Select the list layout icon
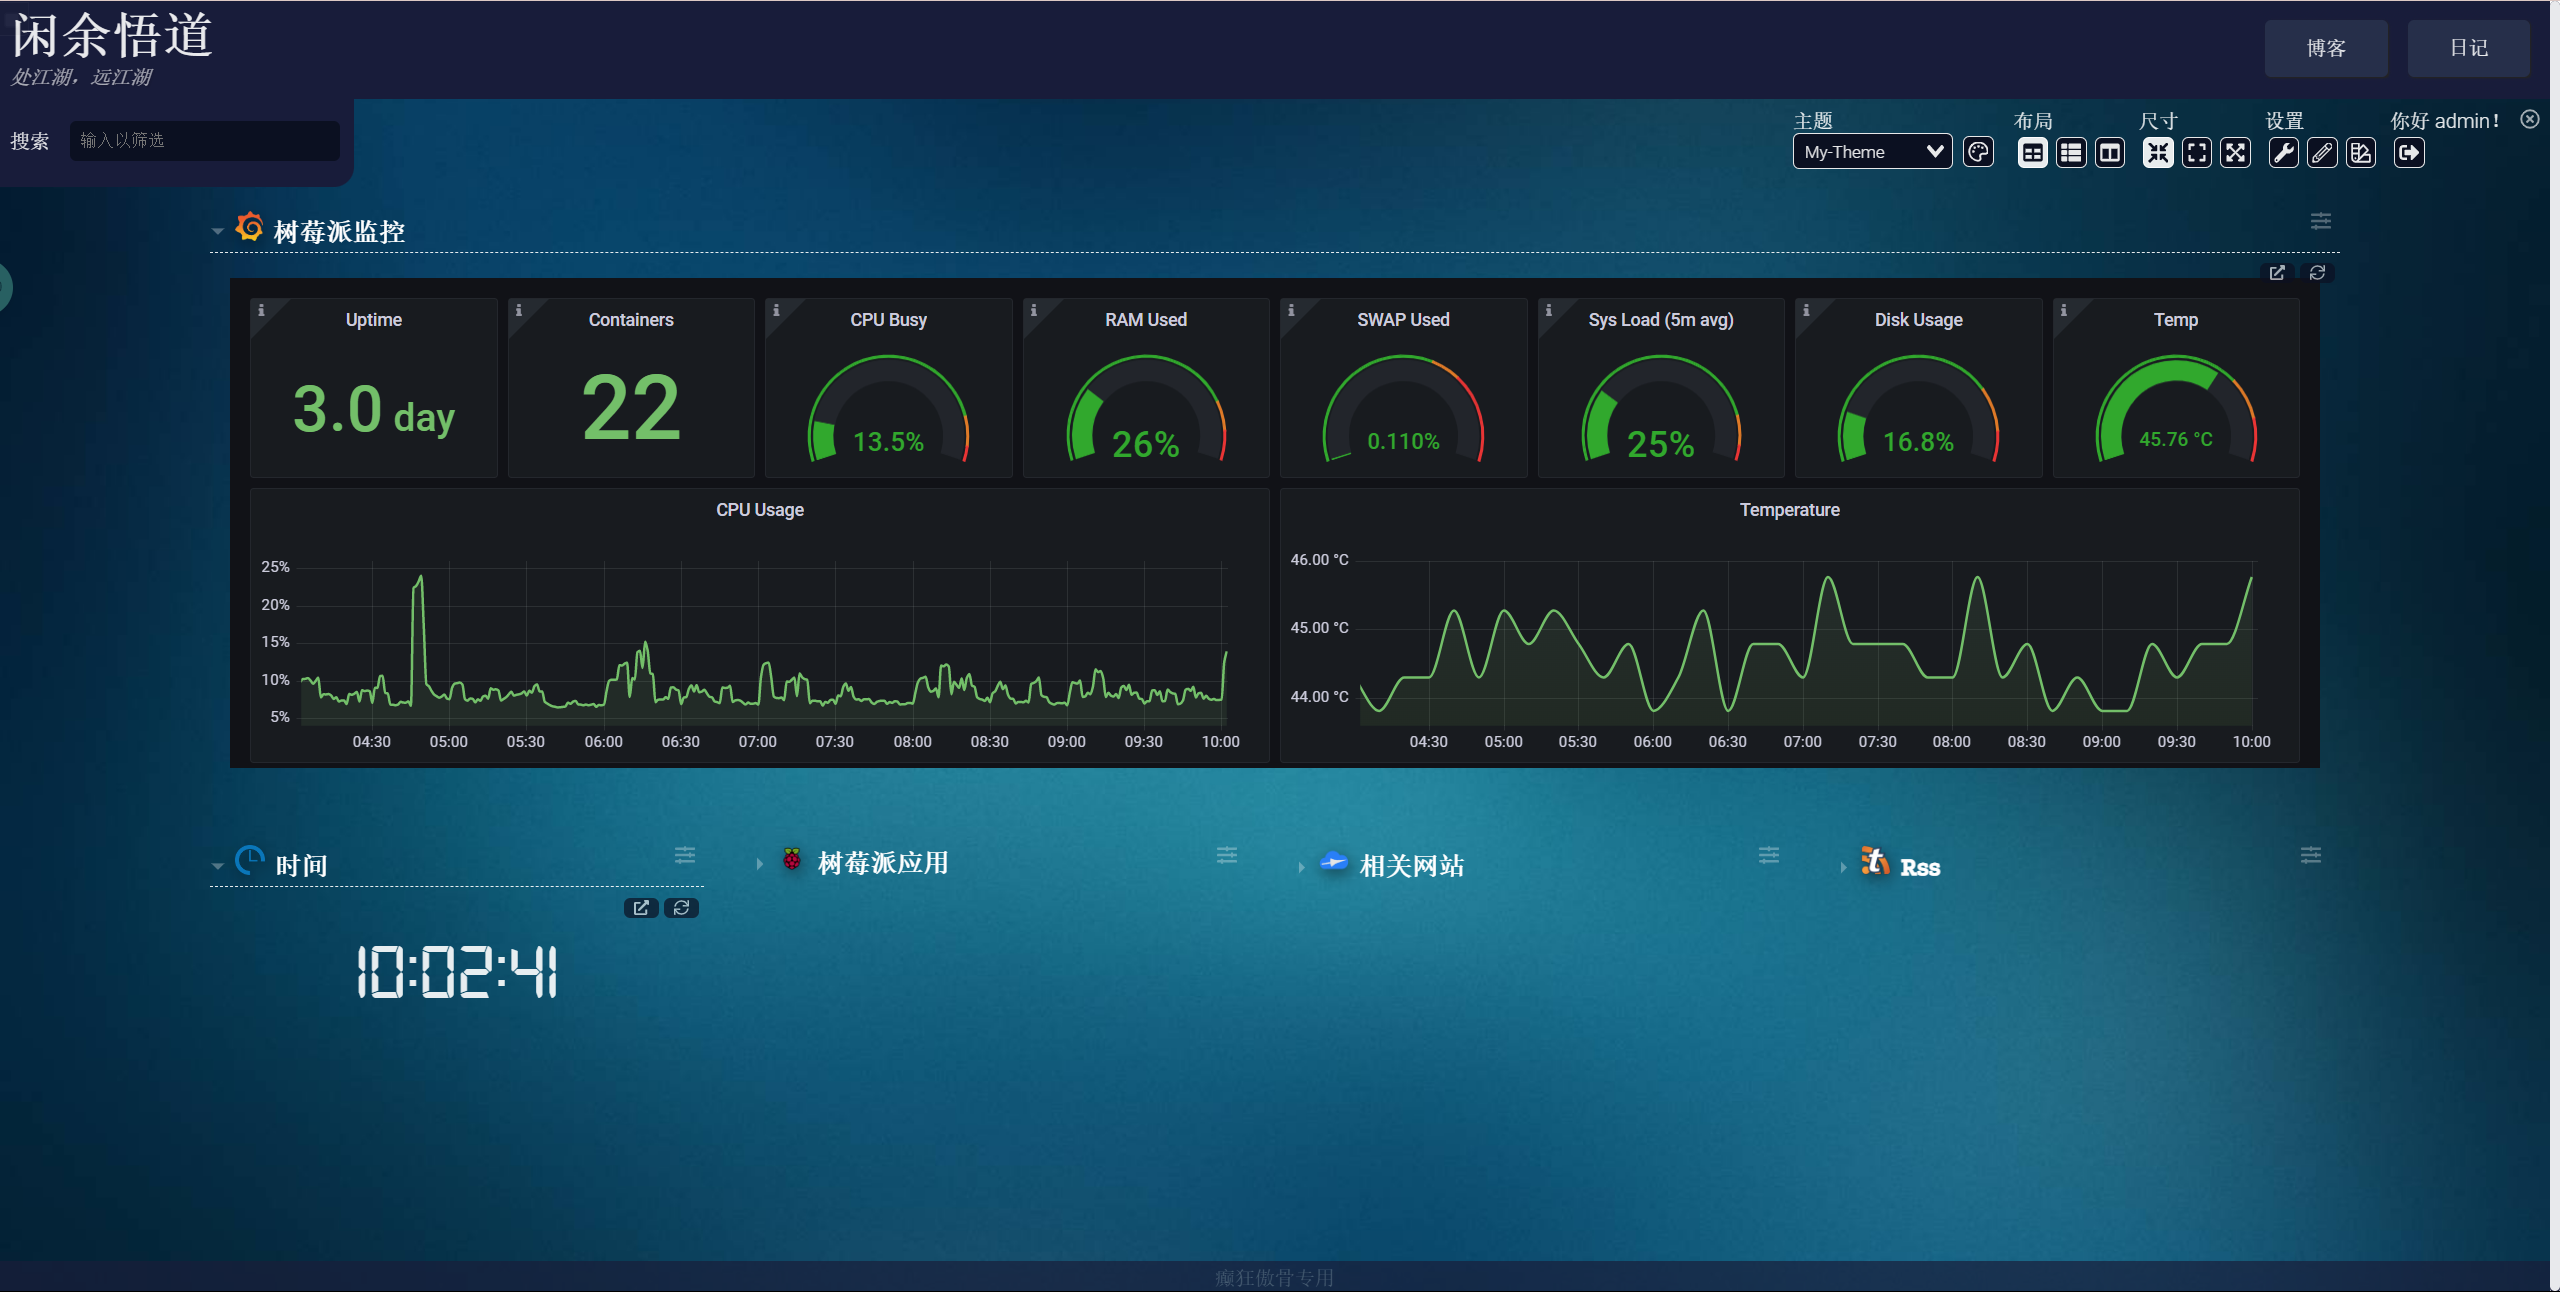The width and height of the screenshot is (2560, 1292). 2071,153
